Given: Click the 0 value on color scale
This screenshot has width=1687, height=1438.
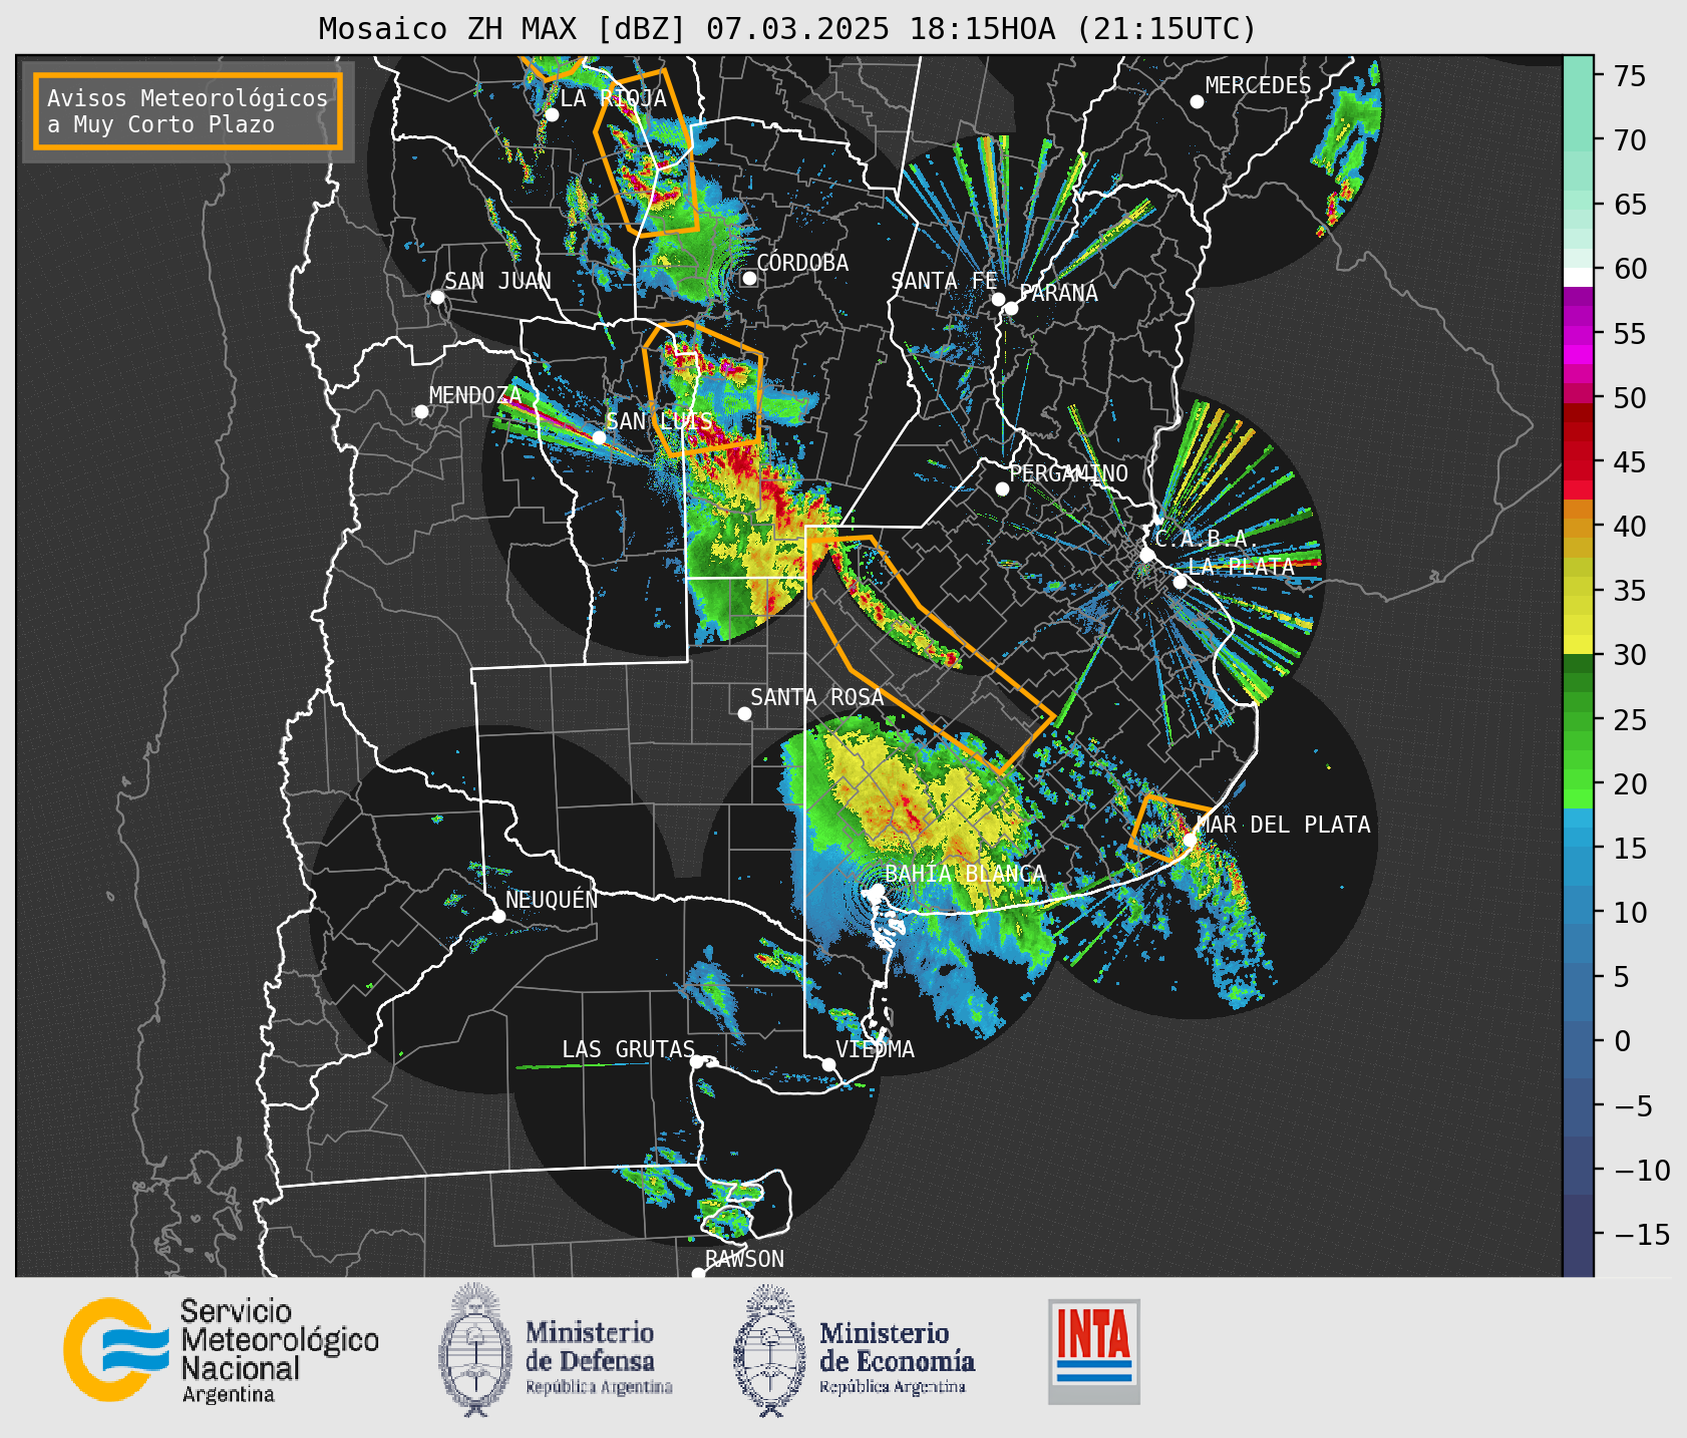Looking at the screenshot, I should 1622,1041.
